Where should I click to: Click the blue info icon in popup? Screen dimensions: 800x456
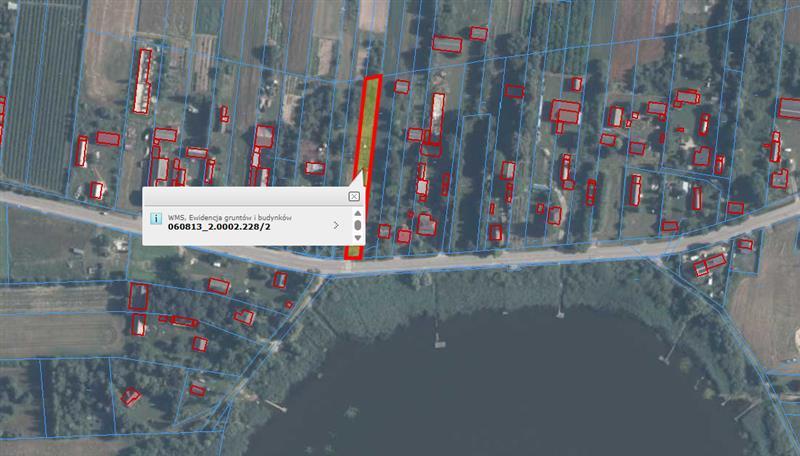point(155,216)
